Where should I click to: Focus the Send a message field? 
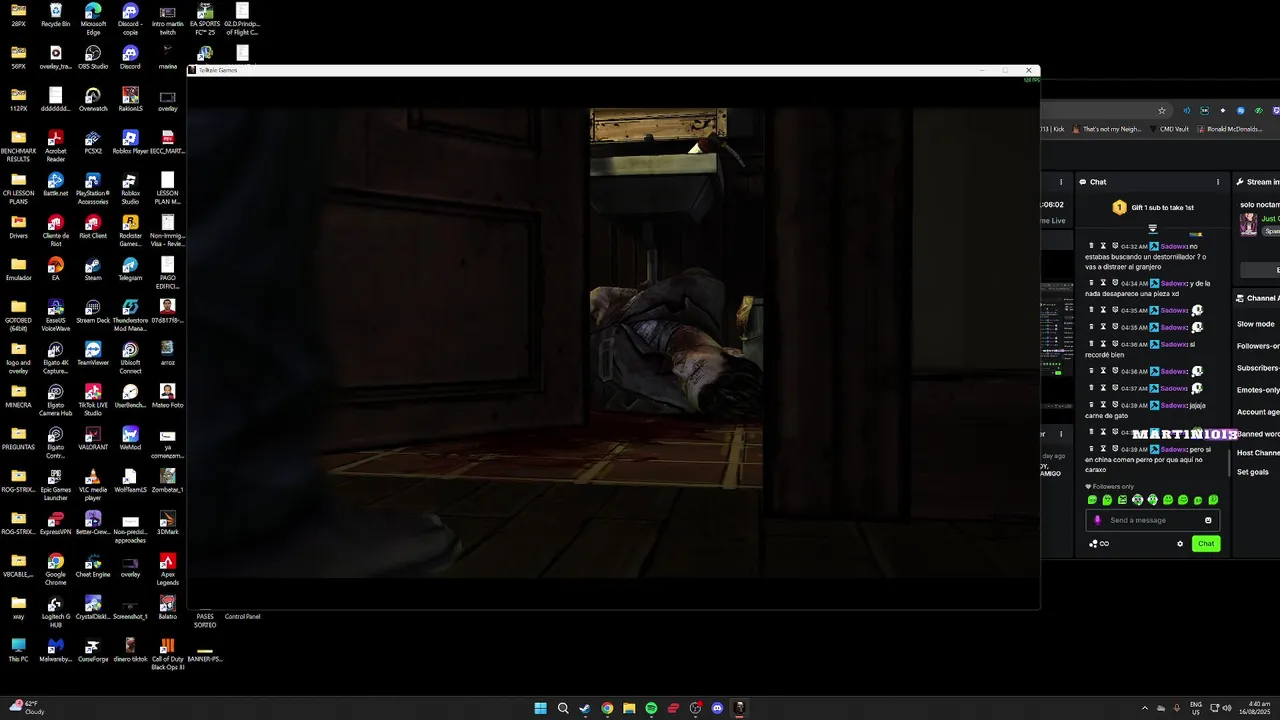pos(1152,520)
